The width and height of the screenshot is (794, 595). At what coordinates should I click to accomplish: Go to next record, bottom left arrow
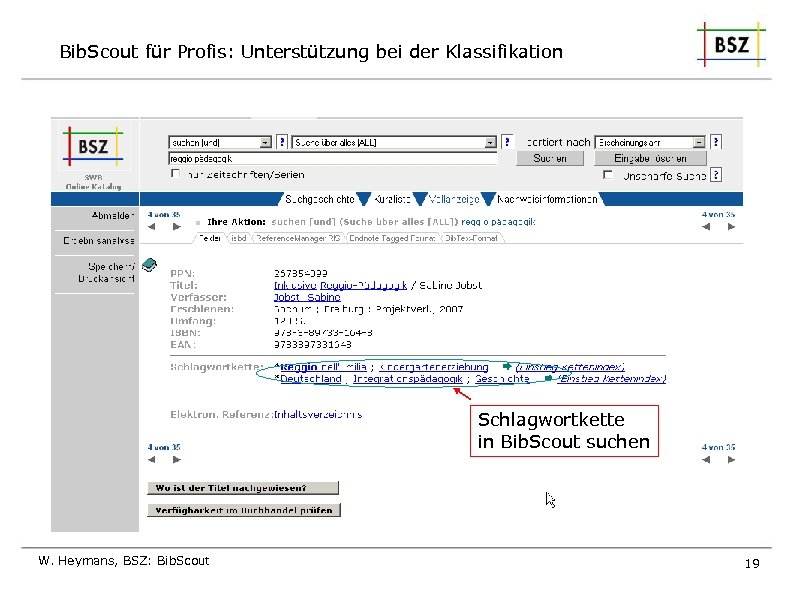[x=177, y=460]
